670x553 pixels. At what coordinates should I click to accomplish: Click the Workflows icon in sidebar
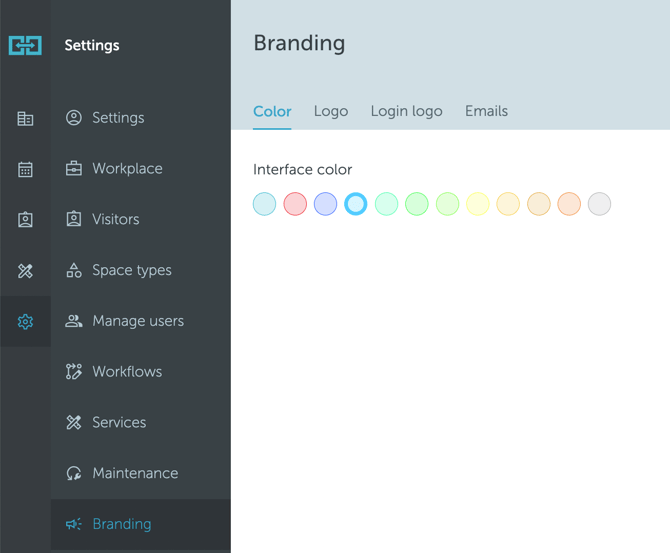click(x=74, y=372)
